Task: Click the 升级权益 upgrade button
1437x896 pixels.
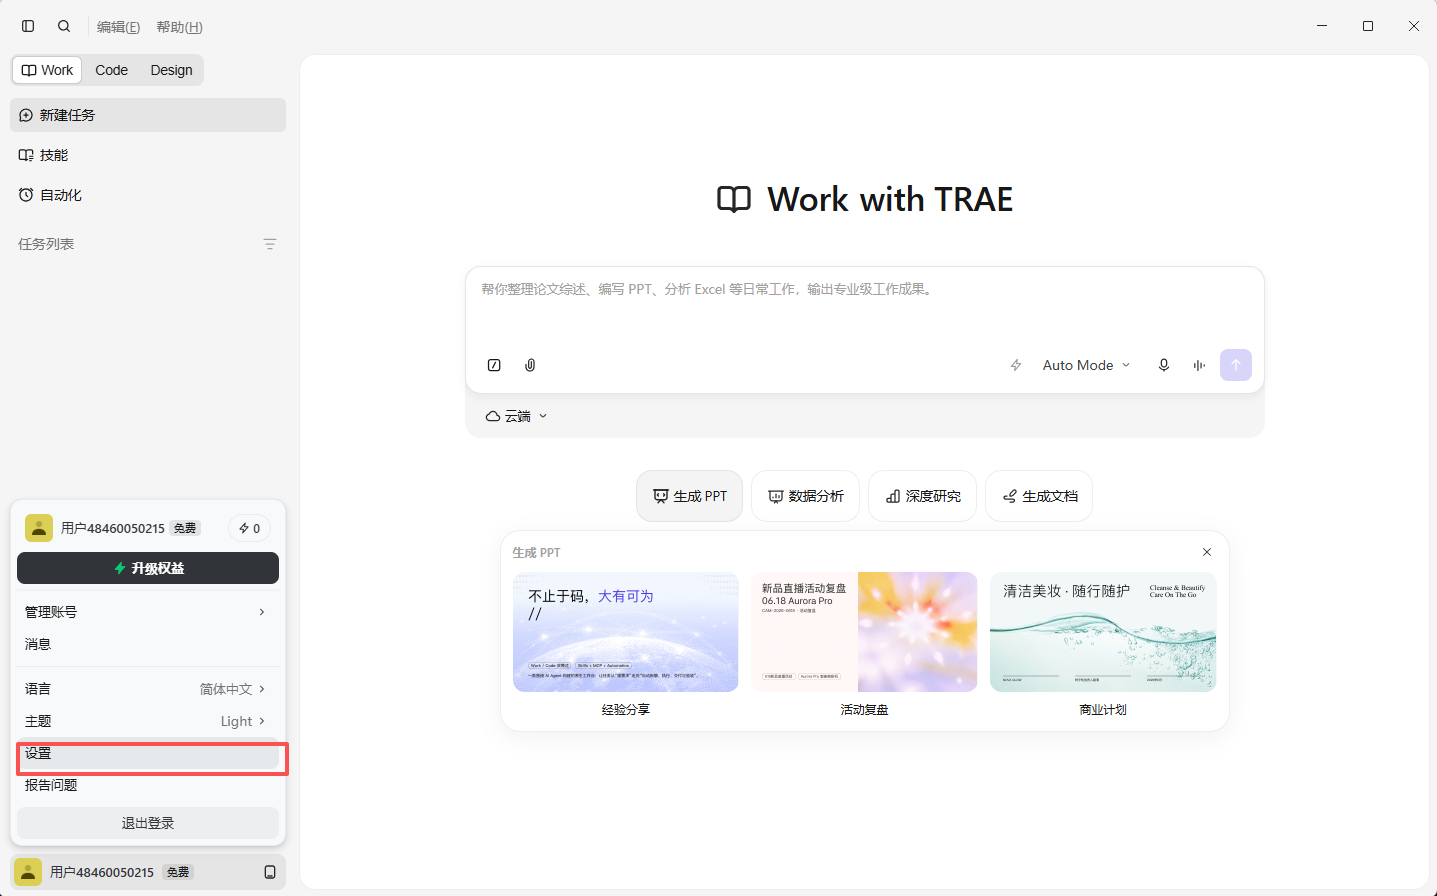Action: pyautogui.click(x=148, y=568)
